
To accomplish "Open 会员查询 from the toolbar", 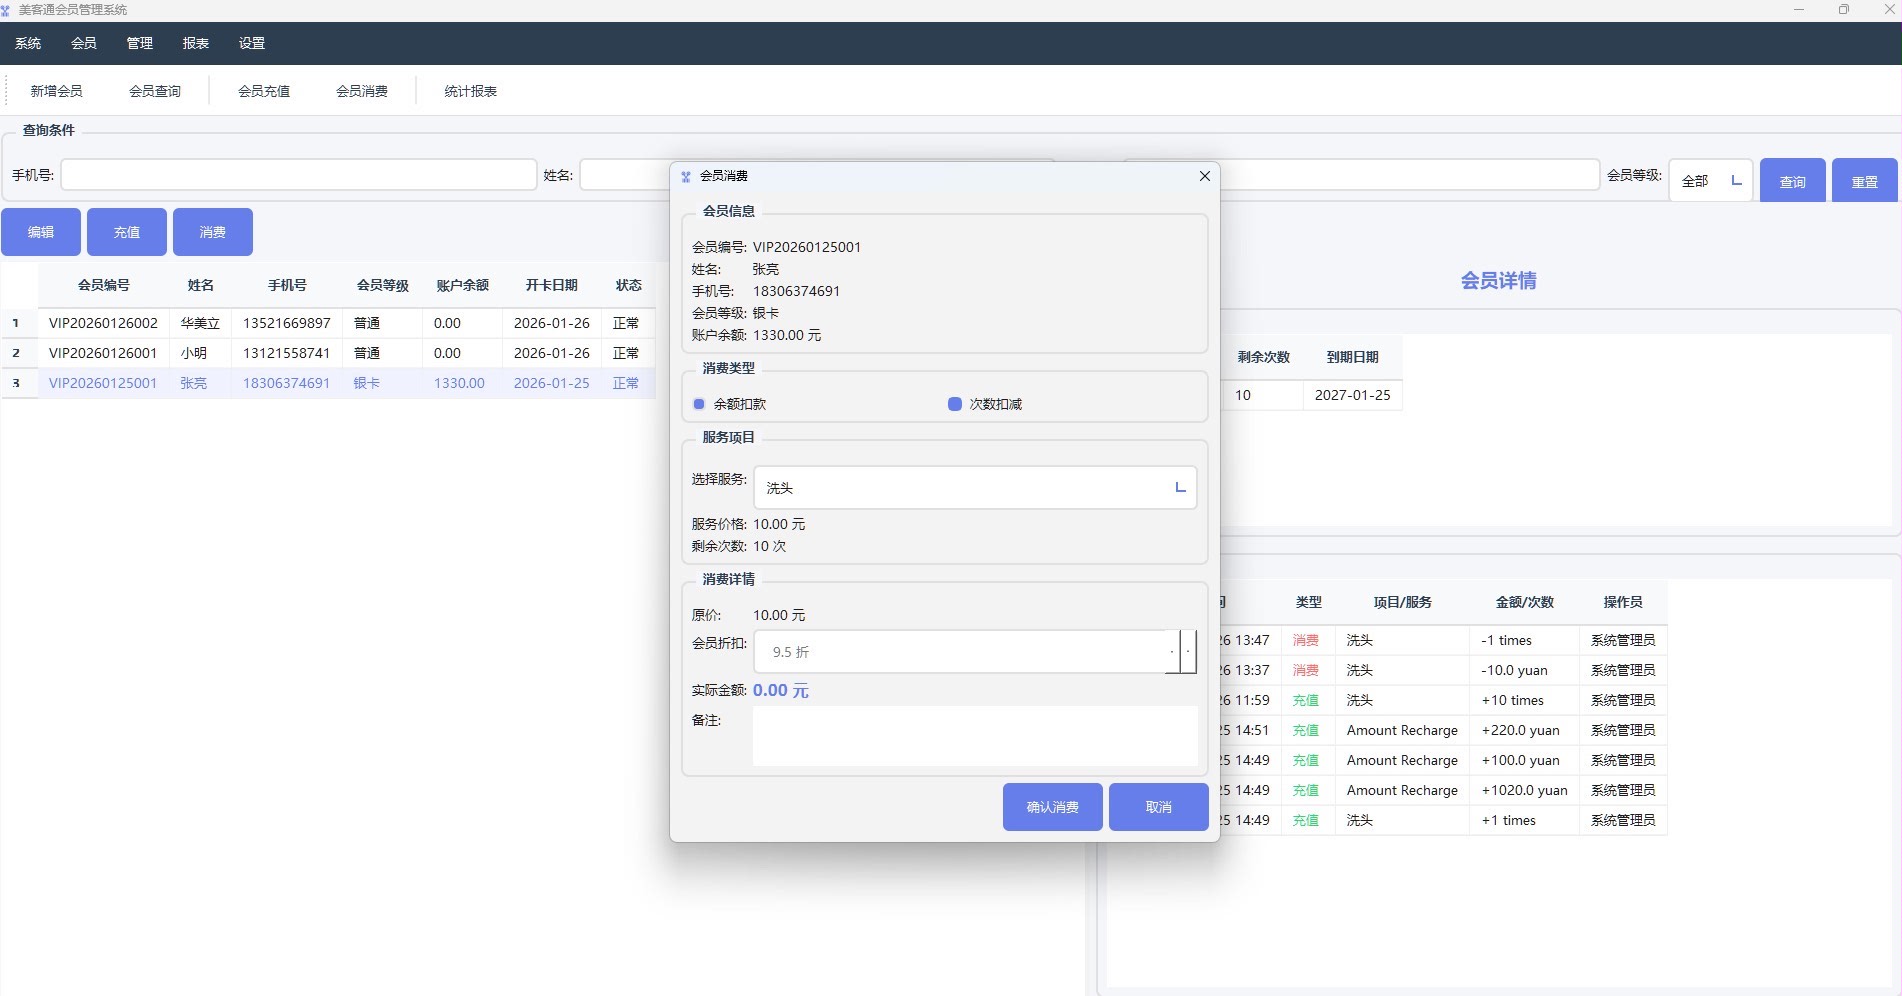I will (x=155, y=91).
